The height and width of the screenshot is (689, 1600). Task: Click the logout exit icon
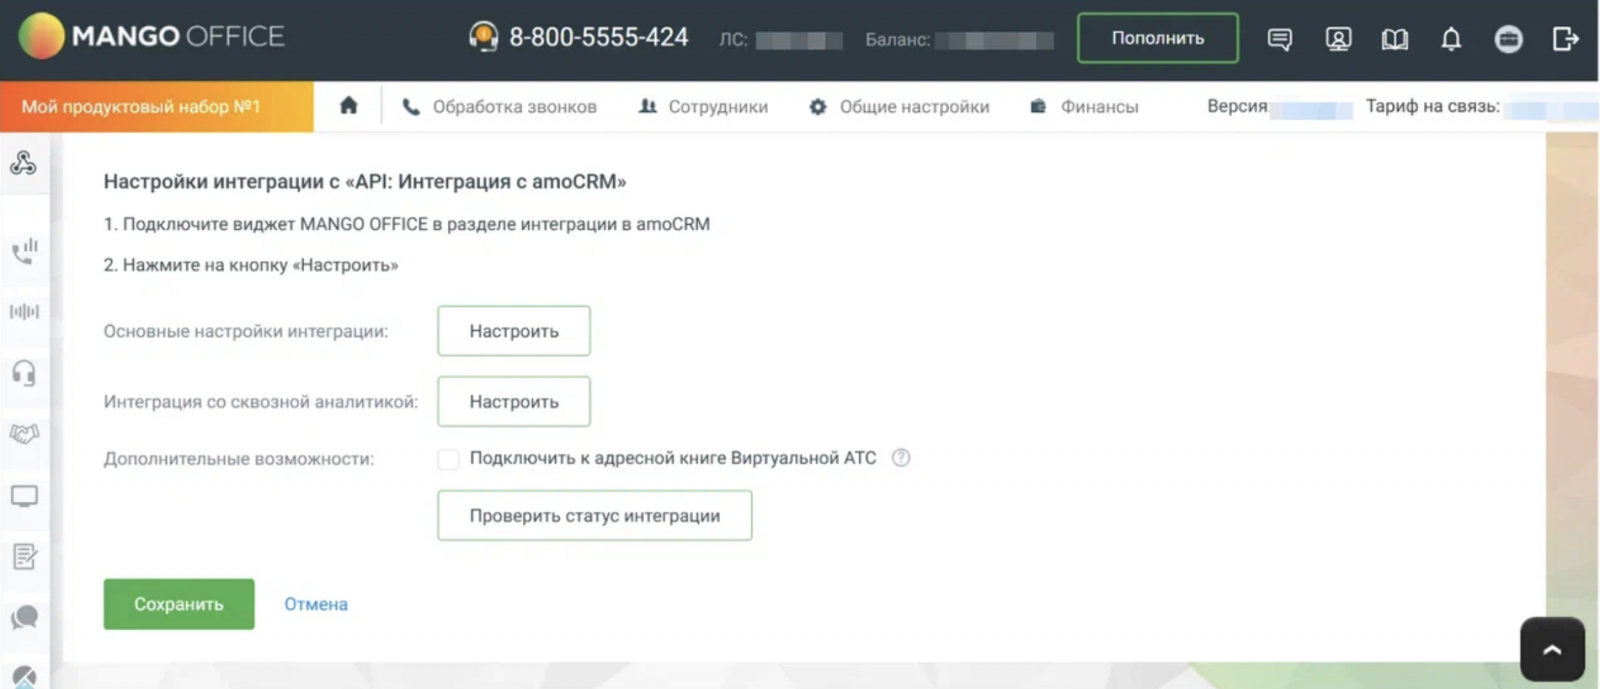[x=1565, y=39]
